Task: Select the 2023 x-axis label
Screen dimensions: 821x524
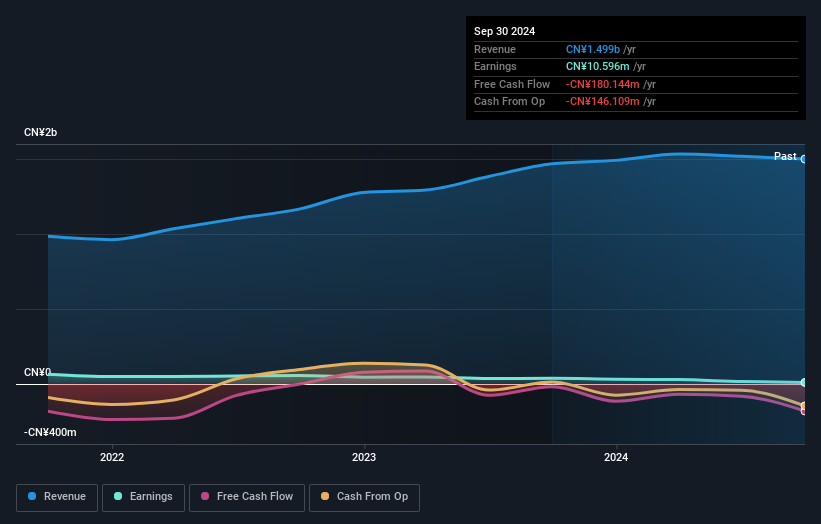Action: coord(364,457)
